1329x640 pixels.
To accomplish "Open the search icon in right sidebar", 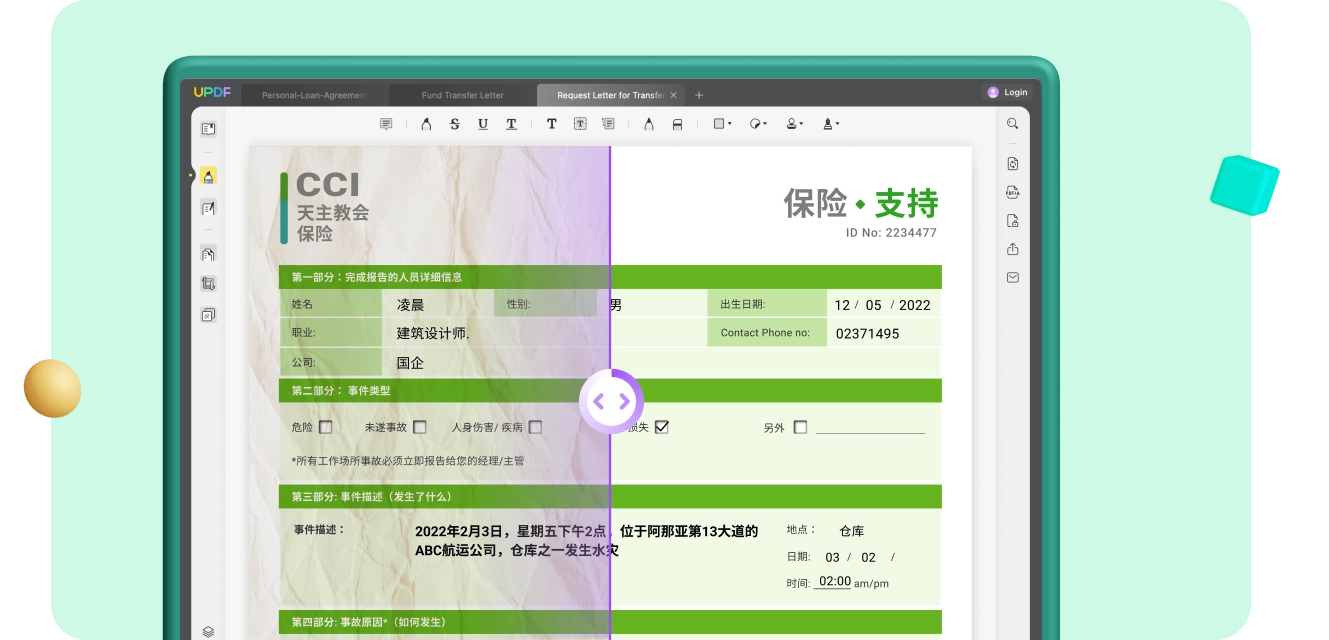I will pyautogui.click(x=1012, y=124).
